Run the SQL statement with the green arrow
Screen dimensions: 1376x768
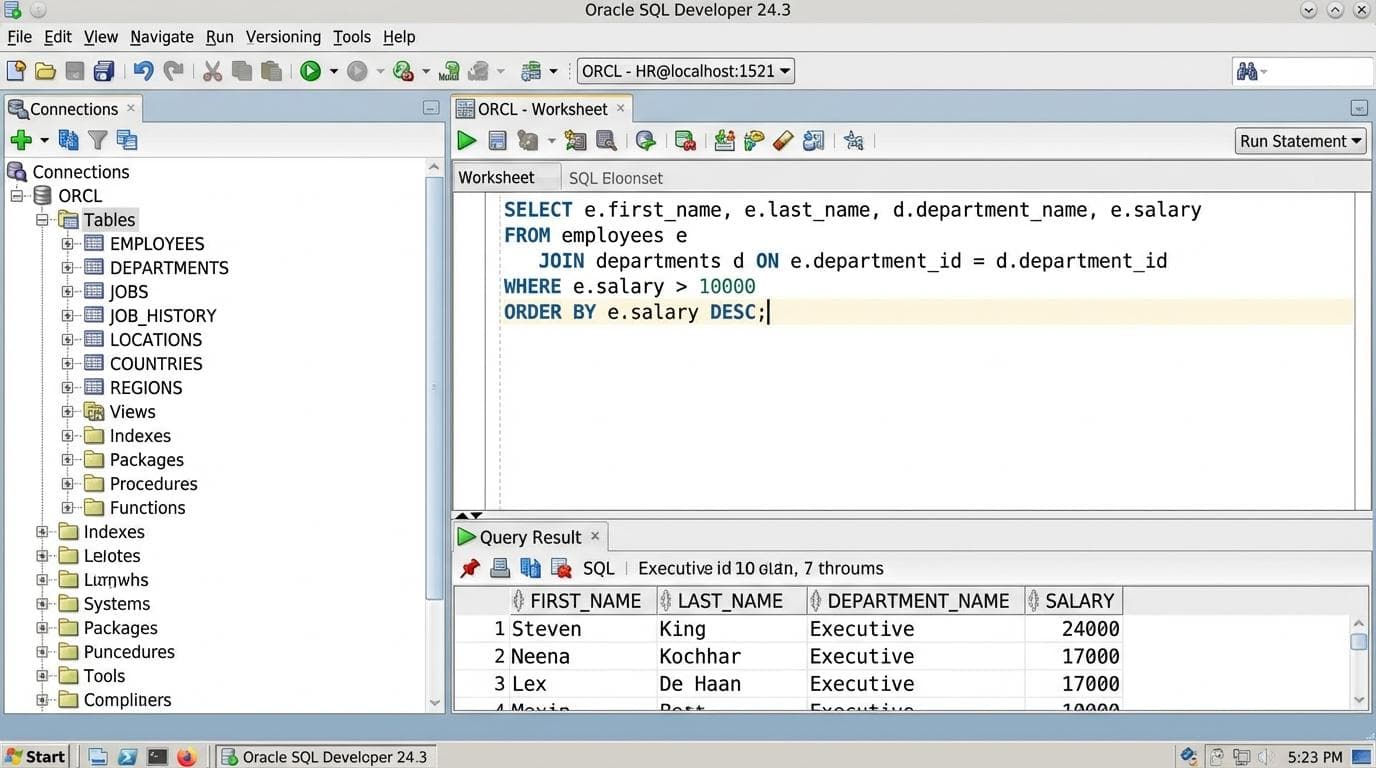pyautogui.click(x=466, y=140)
